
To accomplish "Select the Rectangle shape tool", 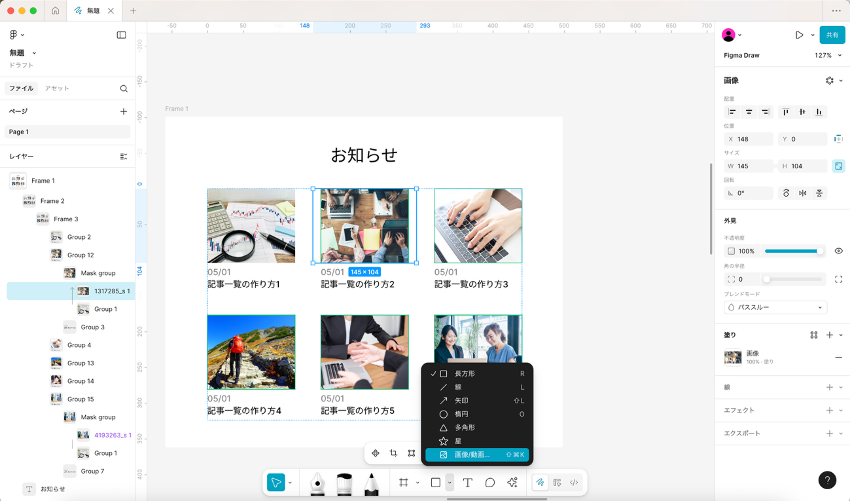I will [x=435, y=482].
